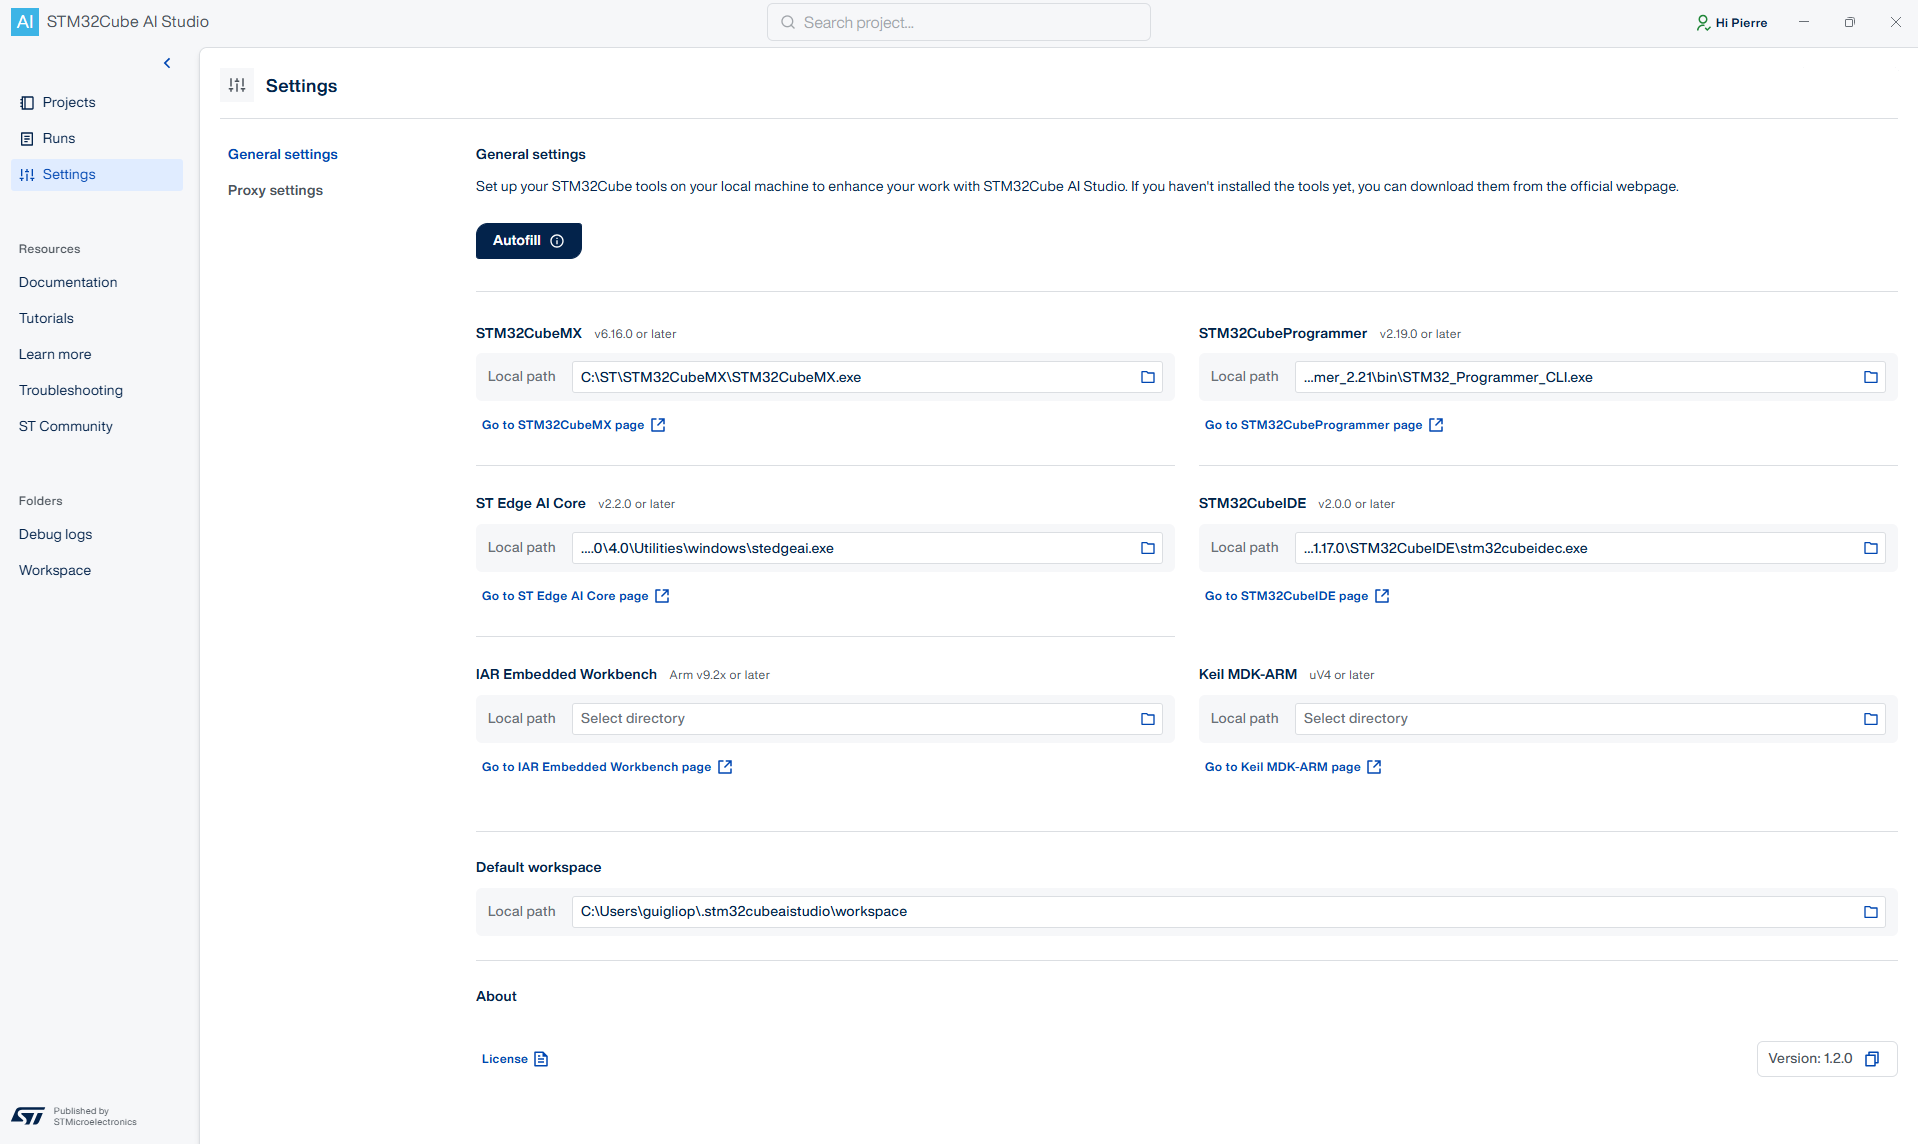This screenshot has width=1918, height=1144.
Task: Open the Troubleshooting resource
Action: coord(71,391)
